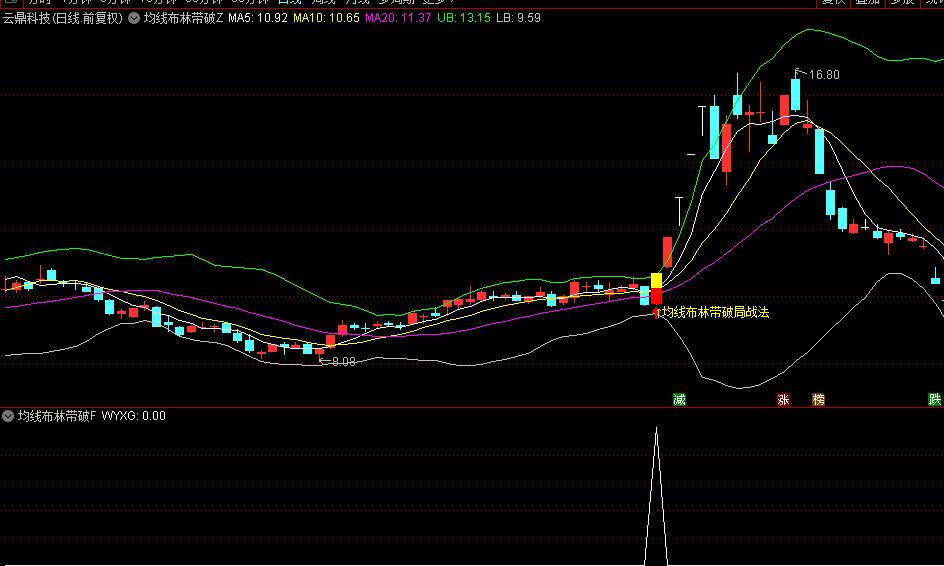Image resolution: width=944 pixels, height=566 pixels.
Task: Select the yellow-red highlighted signal candle
Action: (x=656, y=289)
